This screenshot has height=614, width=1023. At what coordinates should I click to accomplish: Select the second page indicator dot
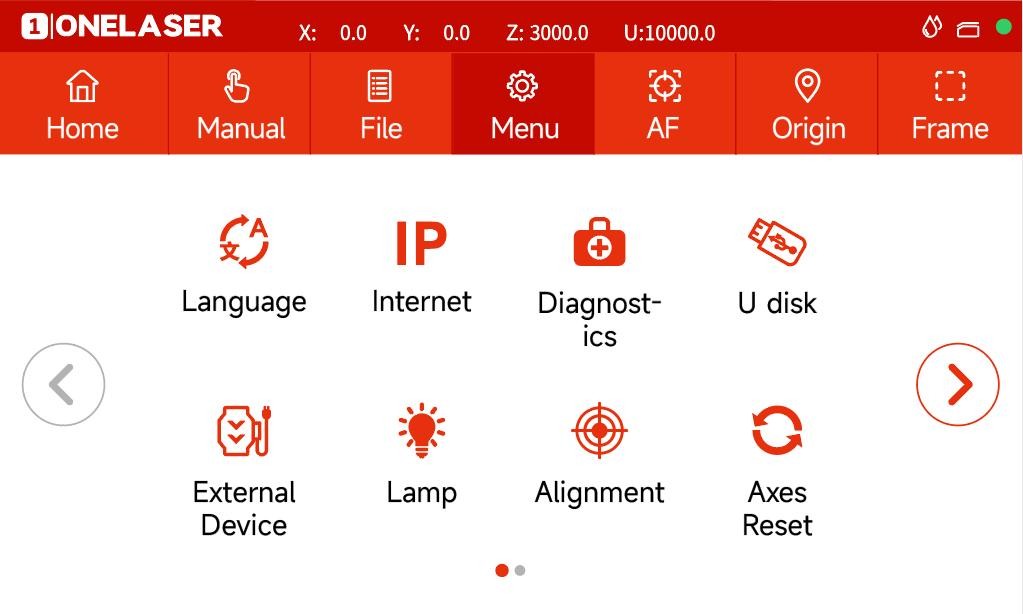point(520,570)
